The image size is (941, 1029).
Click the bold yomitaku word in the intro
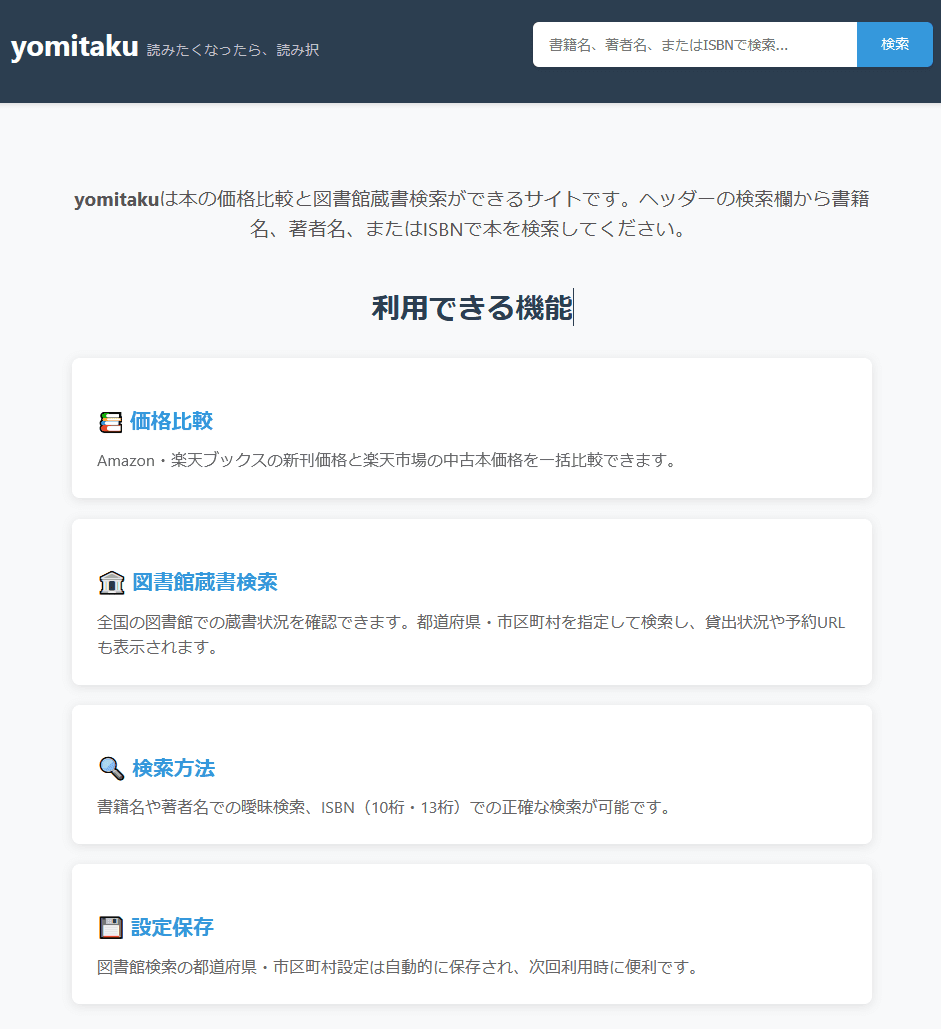pos(116,199)
